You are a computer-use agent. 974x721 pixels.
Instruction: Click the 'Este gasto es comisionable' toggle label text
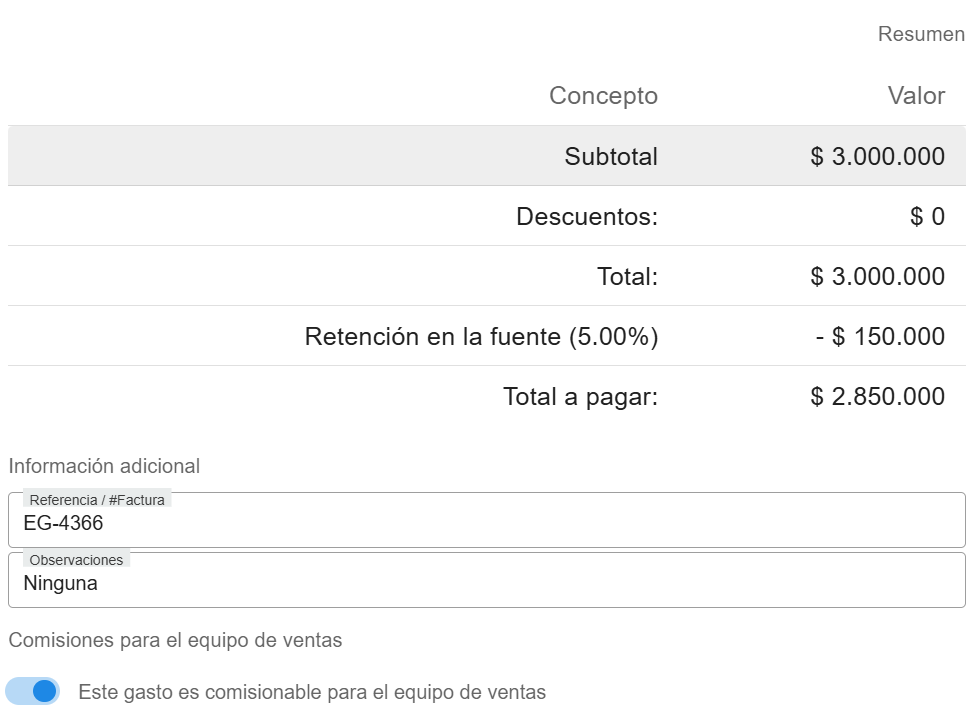point(312,692)
